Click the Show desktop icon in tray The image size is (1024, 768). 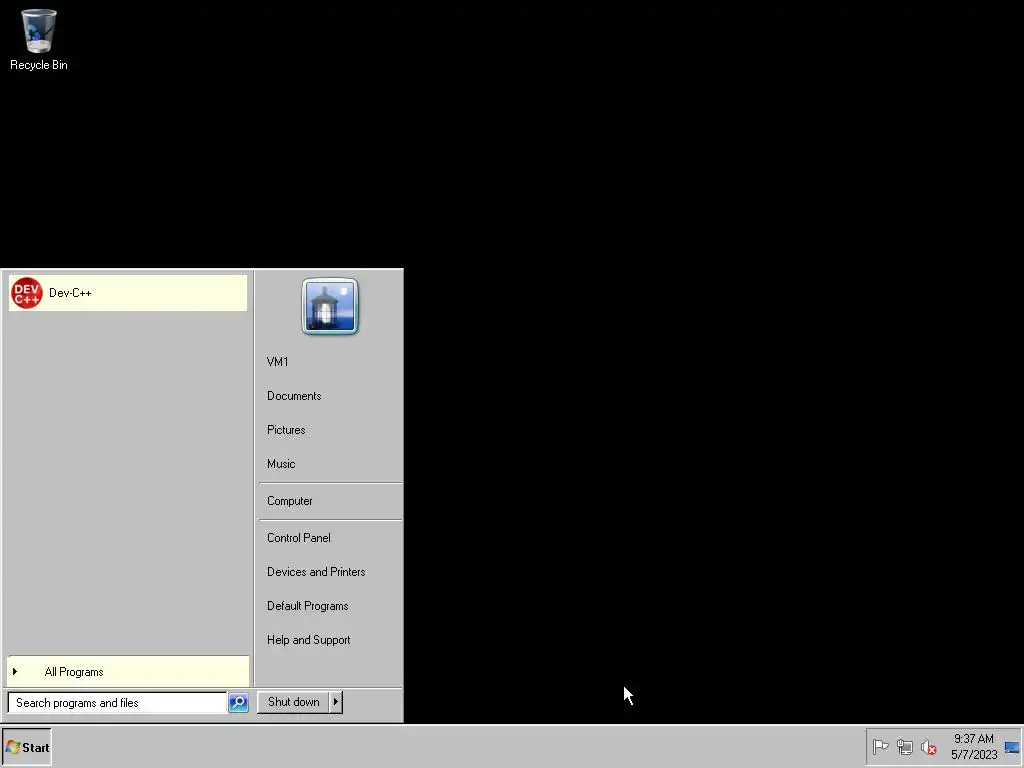coord(1012,747)
